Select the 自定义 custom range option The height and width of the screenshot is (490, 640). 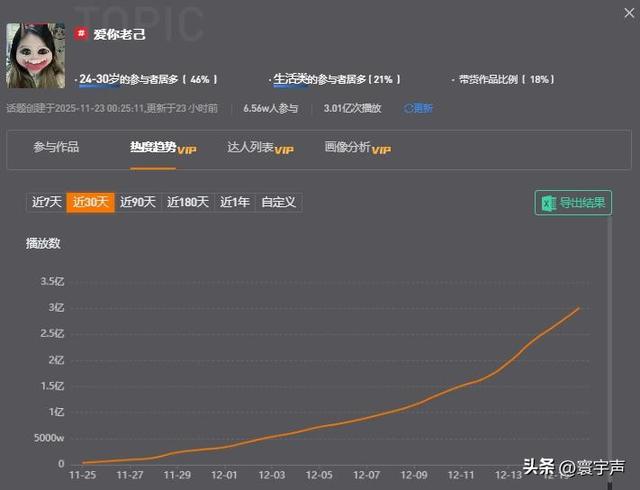tap(278, 202)
